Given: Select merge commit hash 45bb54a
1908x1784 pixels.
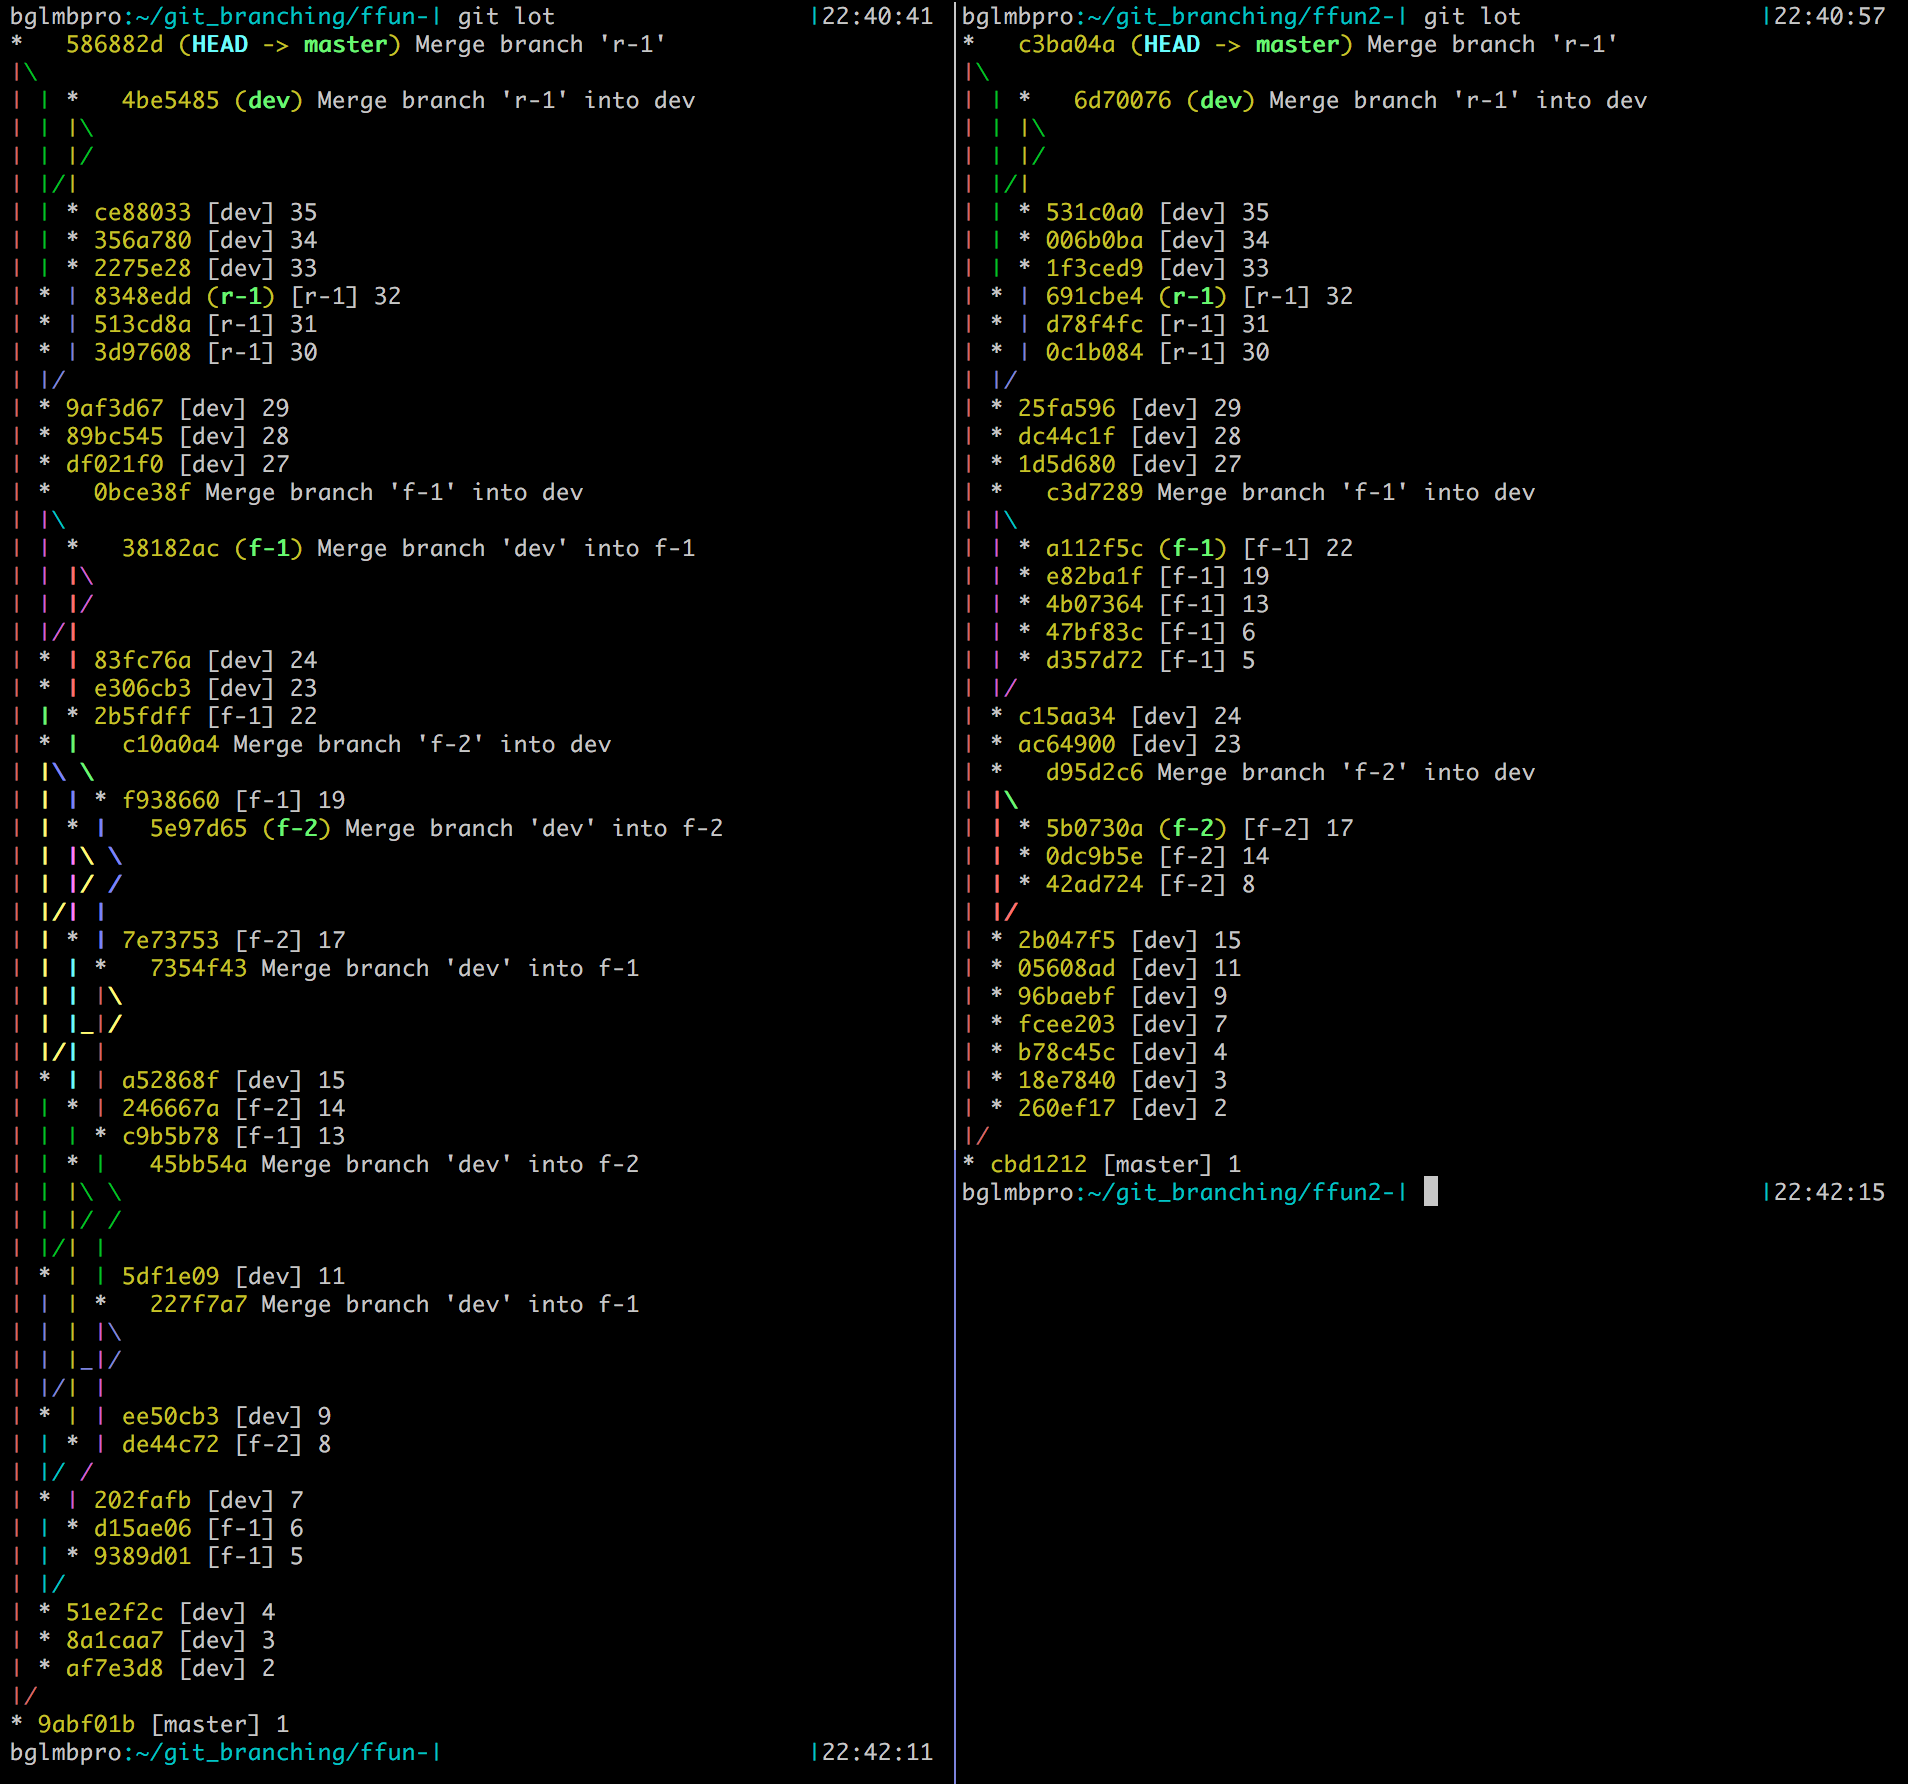Looking at the screenshot, I should [198, 1165].
